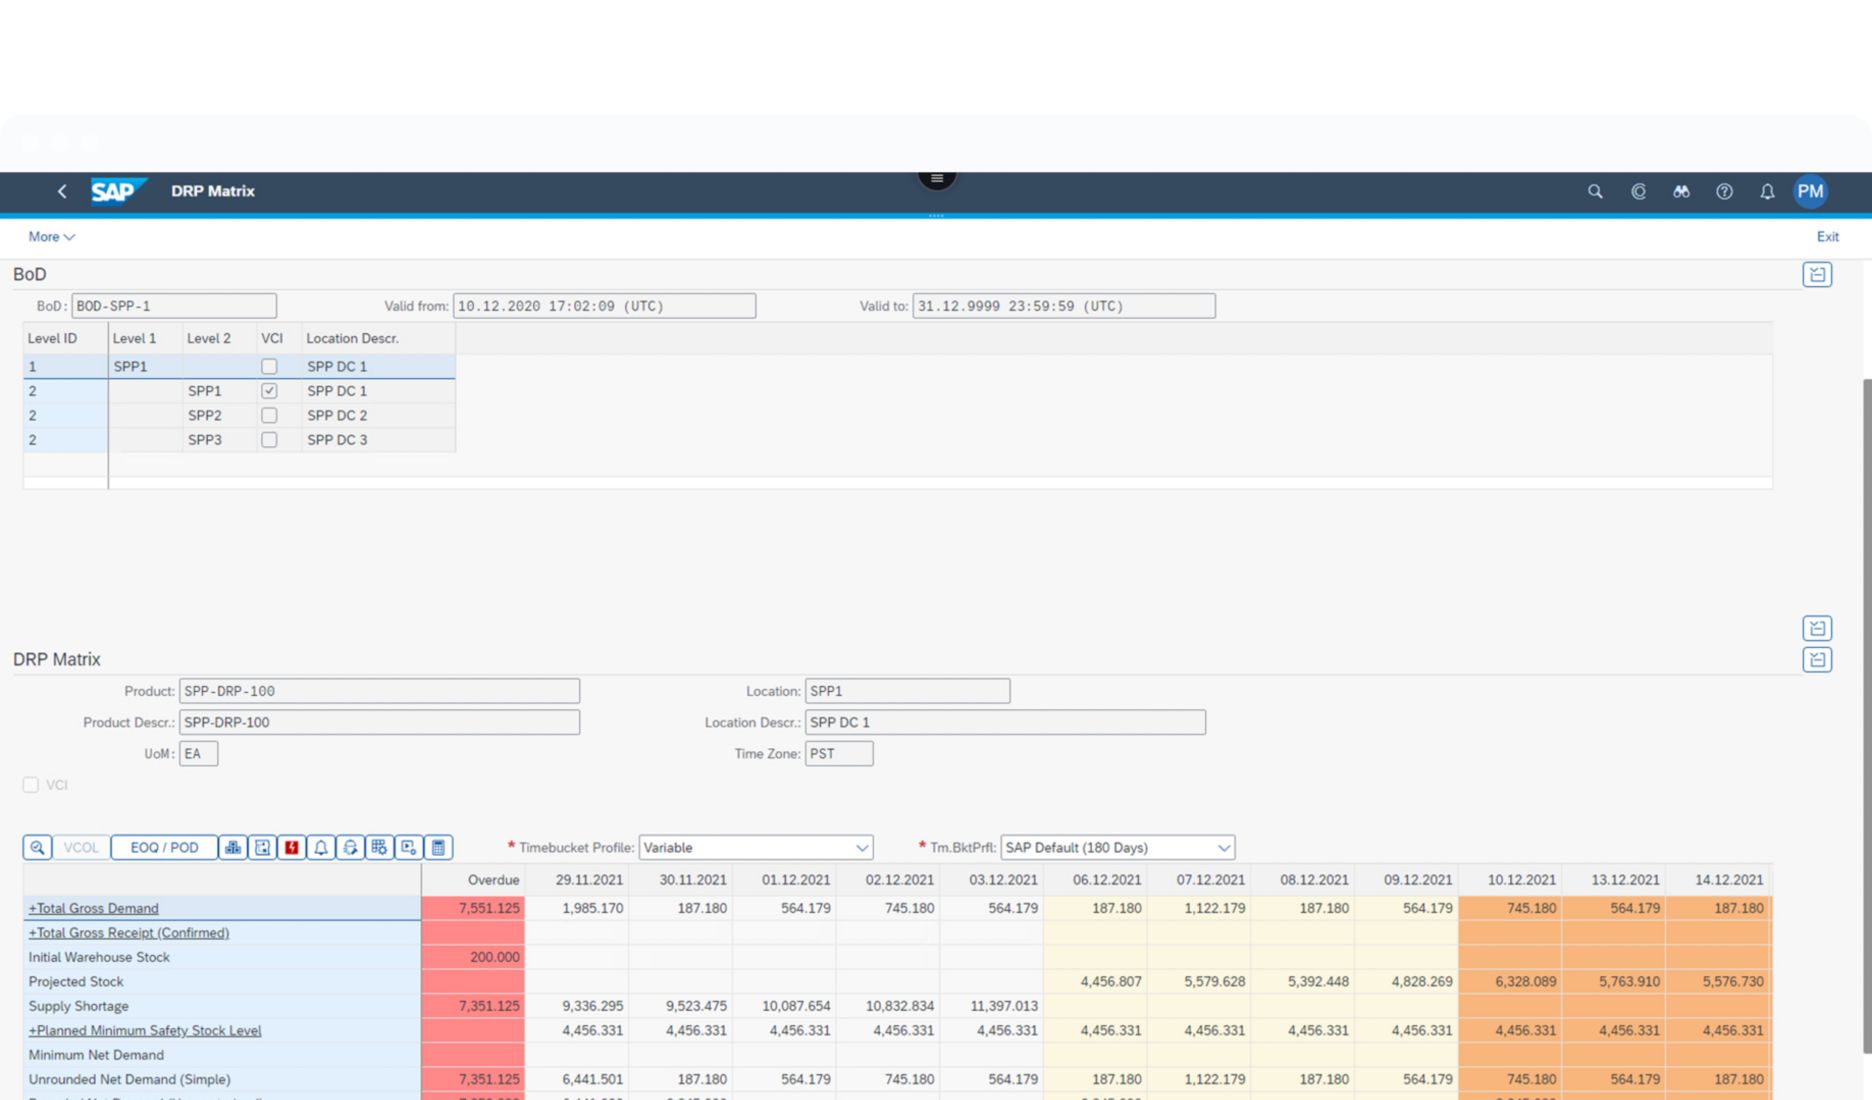Uncheck the VCI checkbox for SPP1 row

coord(269,391)
